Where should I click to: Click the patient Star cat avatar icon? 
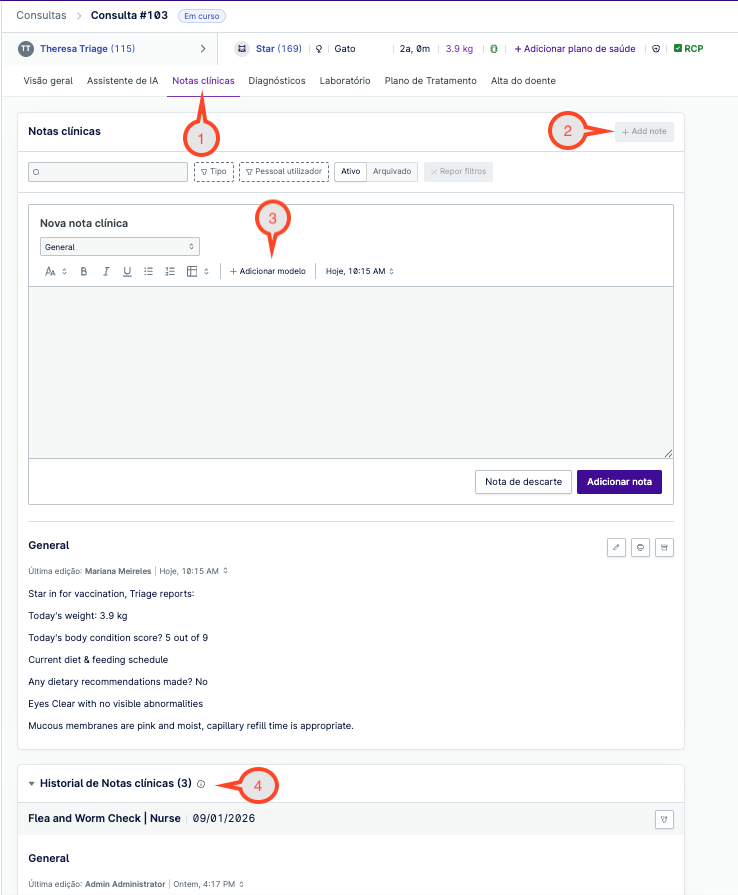pos(242,49)
